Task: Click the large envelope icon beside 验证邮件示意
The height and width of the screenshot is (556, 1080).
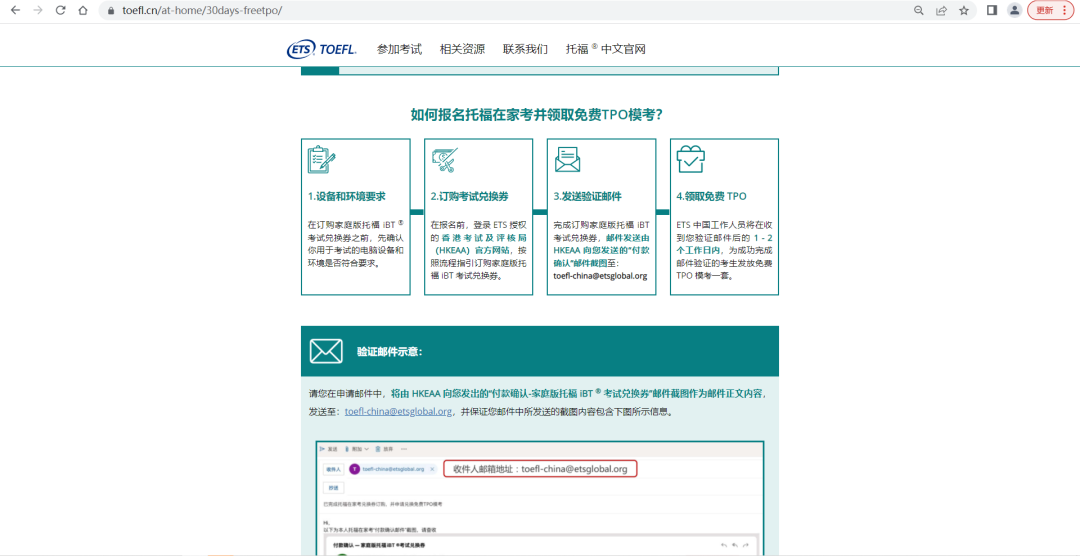Action: click(x=326, y=351)
